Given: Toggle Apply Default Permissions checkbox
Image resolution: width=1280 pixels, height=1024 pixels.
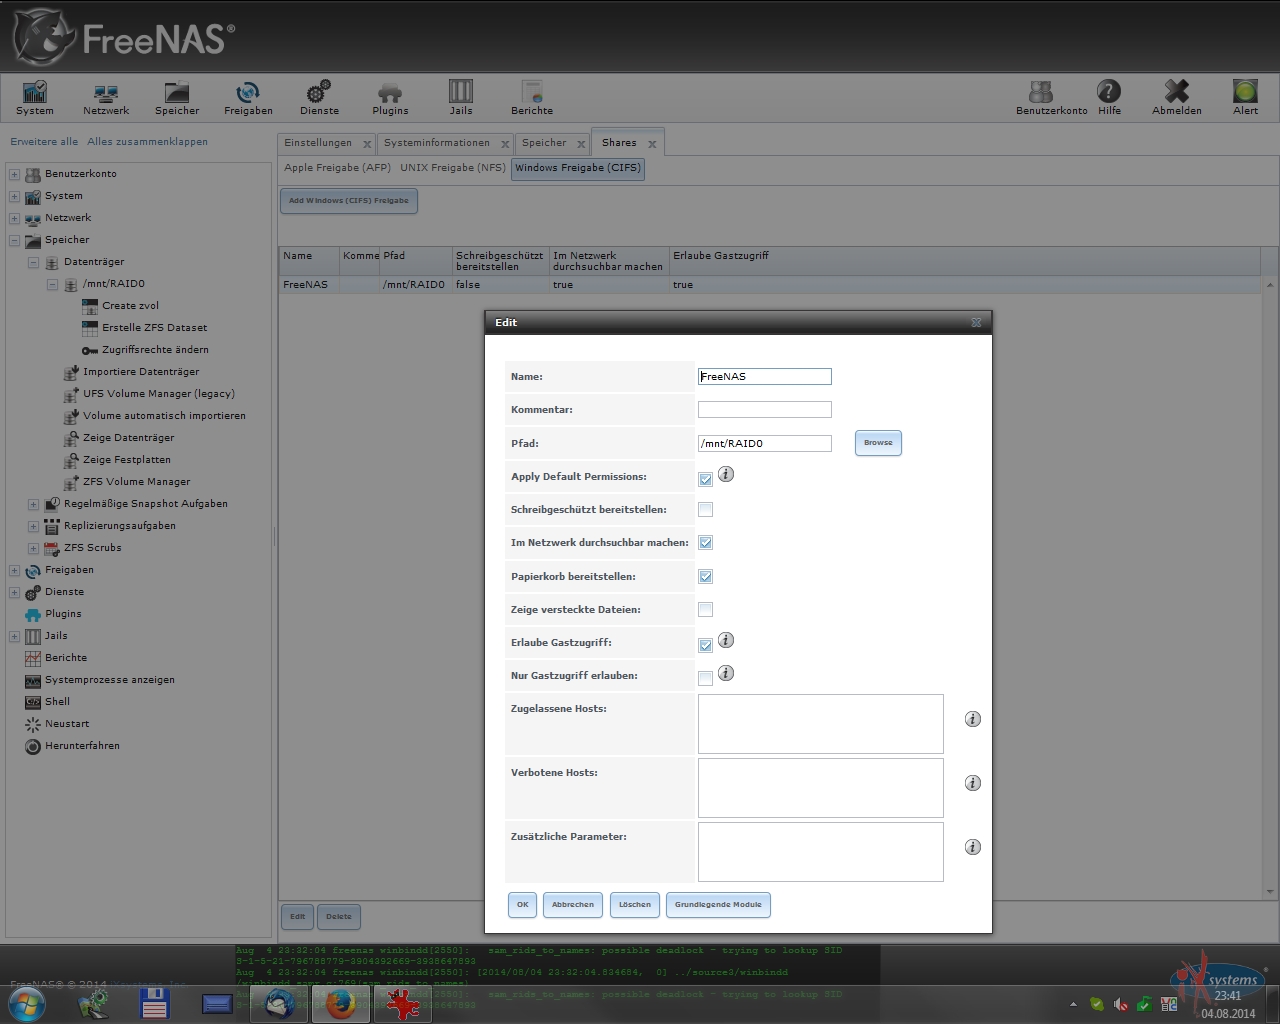Looking at the screenshot, I should click(705, 479).
